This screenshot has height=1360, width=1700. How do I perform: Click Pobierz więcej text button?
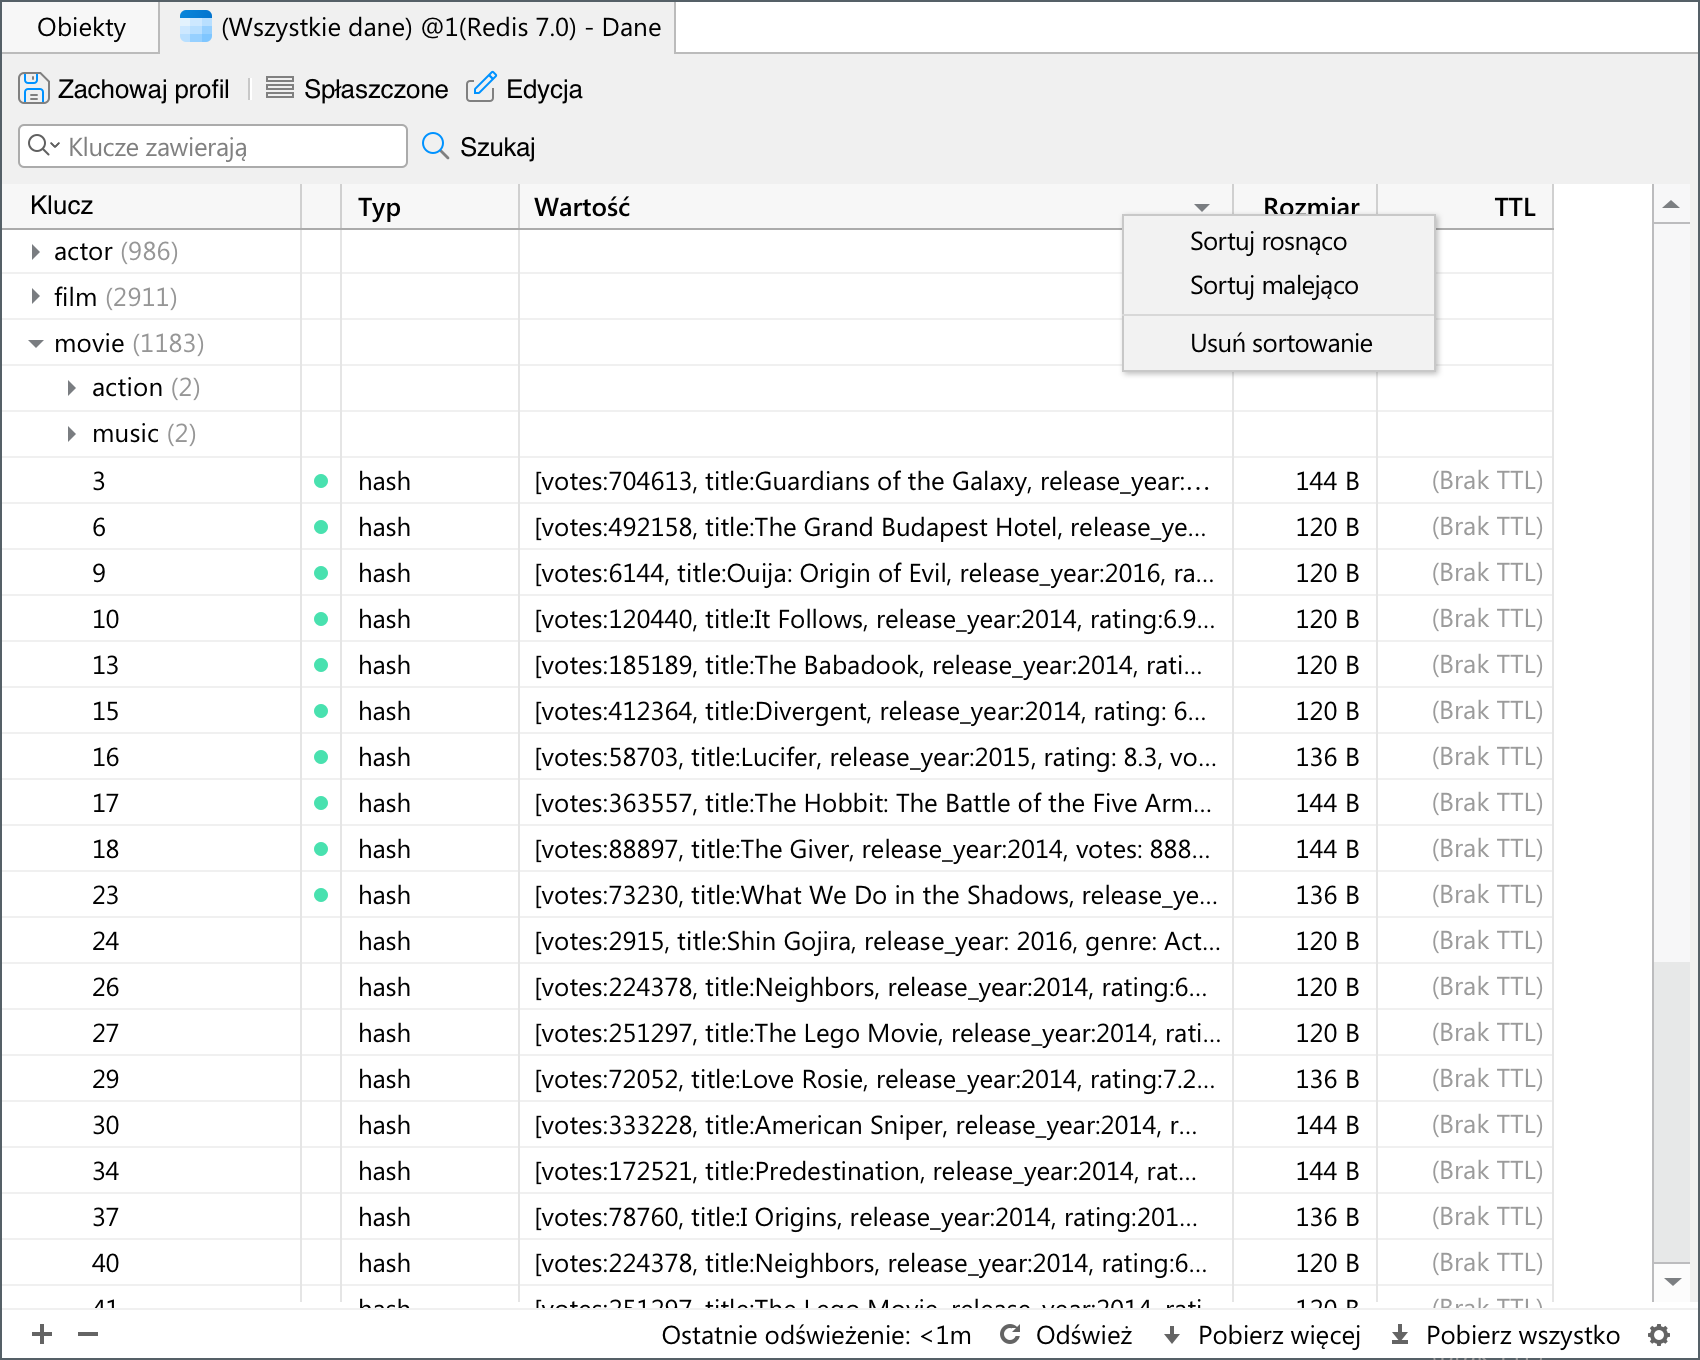point(1279,1335)
